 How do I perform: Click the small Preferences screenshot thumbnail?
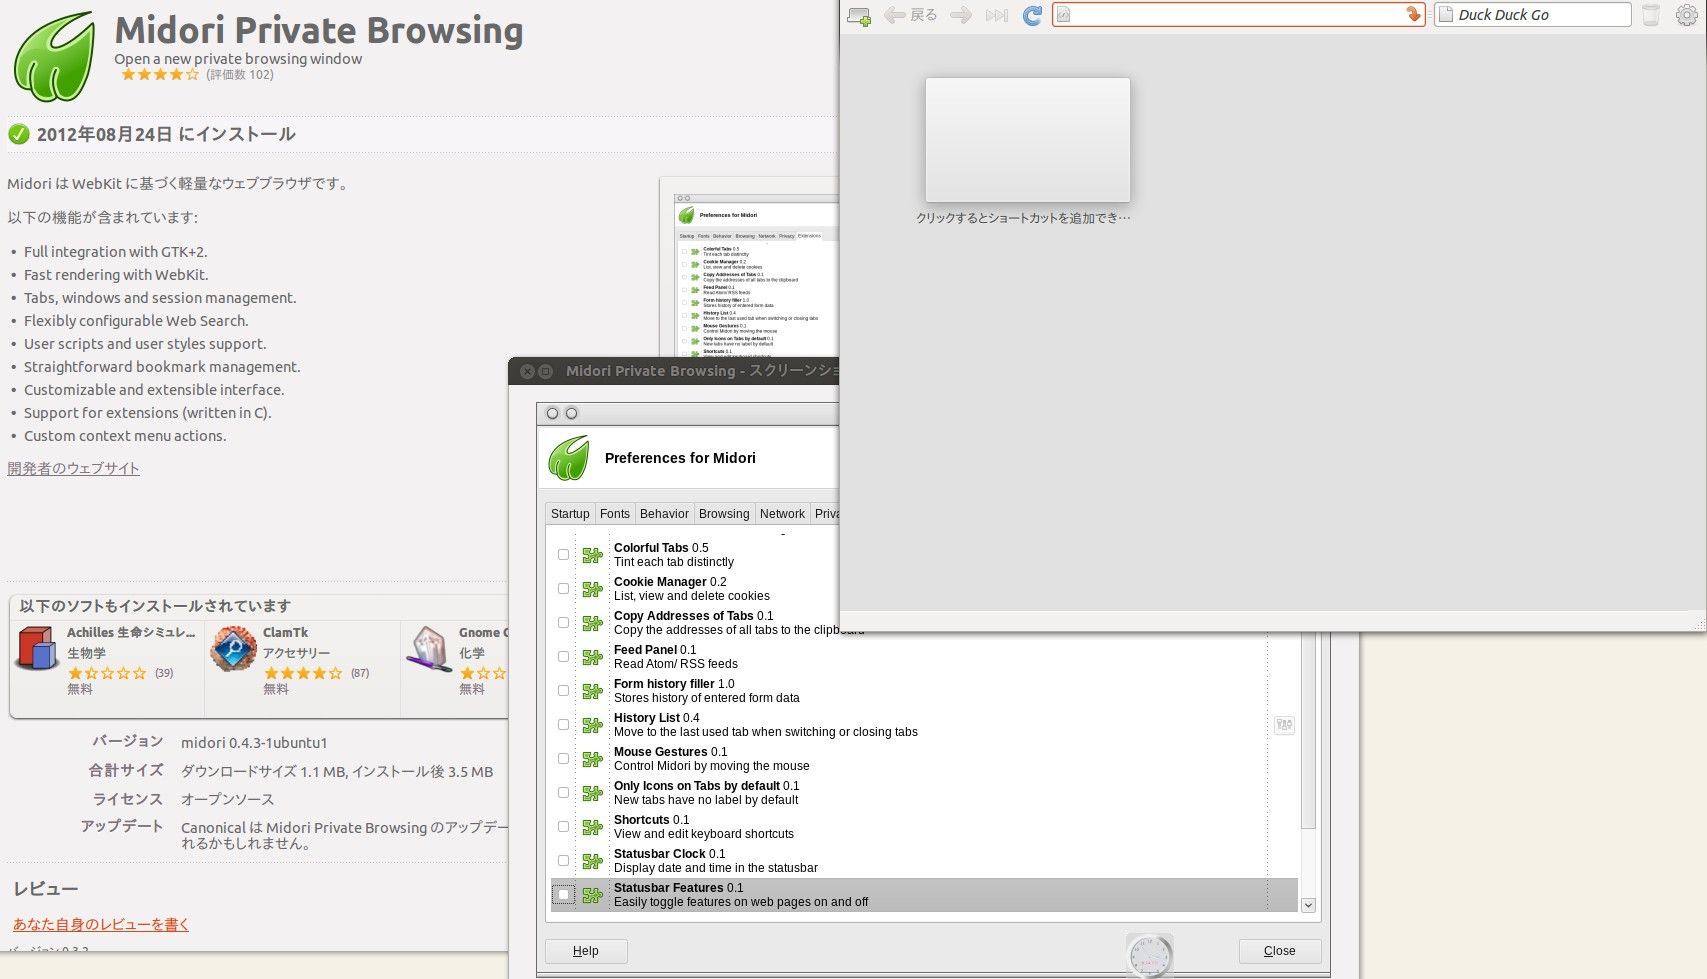(x=749, y=267)
